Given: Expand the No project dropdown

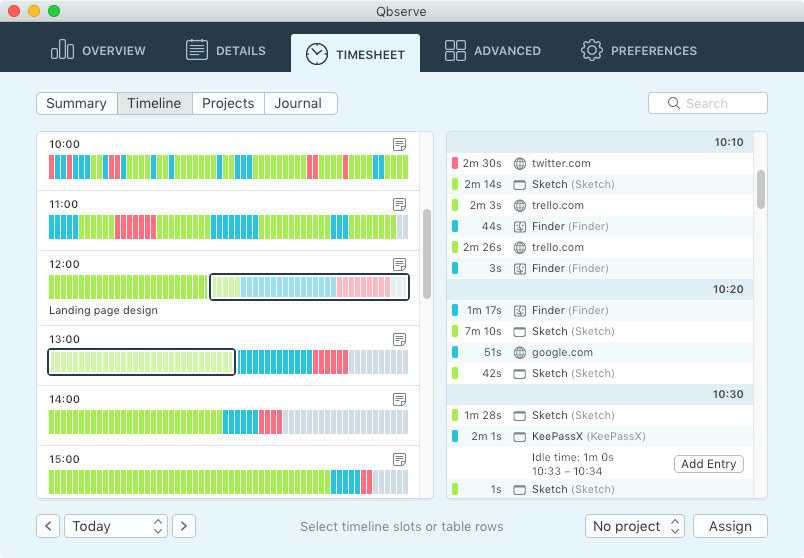Looking at the screenshot, I should [x=635, y=526].
